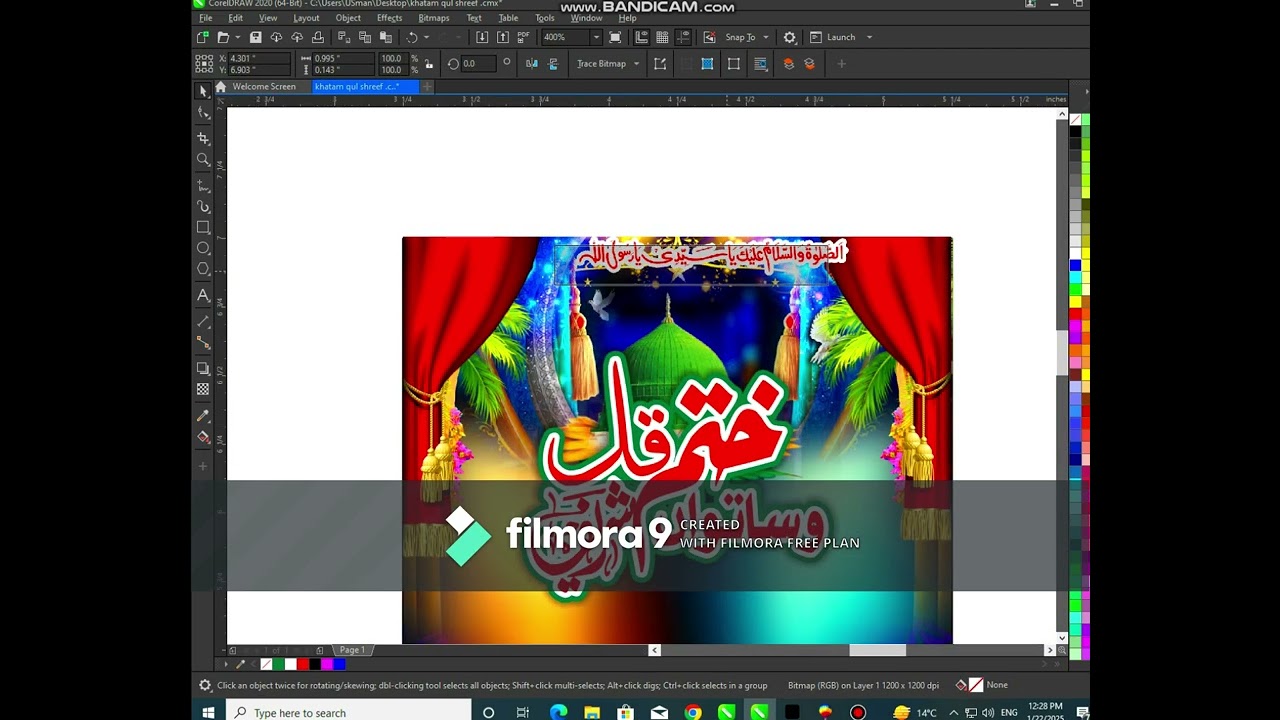Click the New document icon
Screen dimensions: 1280x720
[x=202, y=37]
